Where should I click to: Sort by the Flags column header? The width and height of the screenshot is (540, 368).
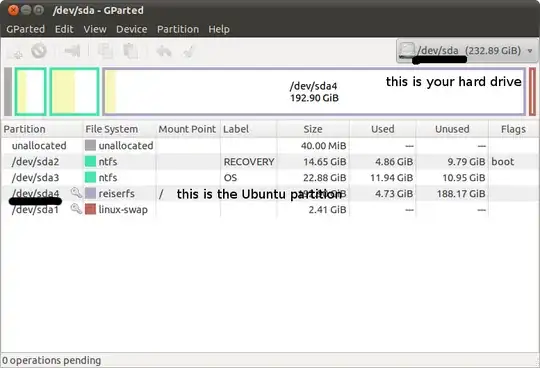pos(513,129)
